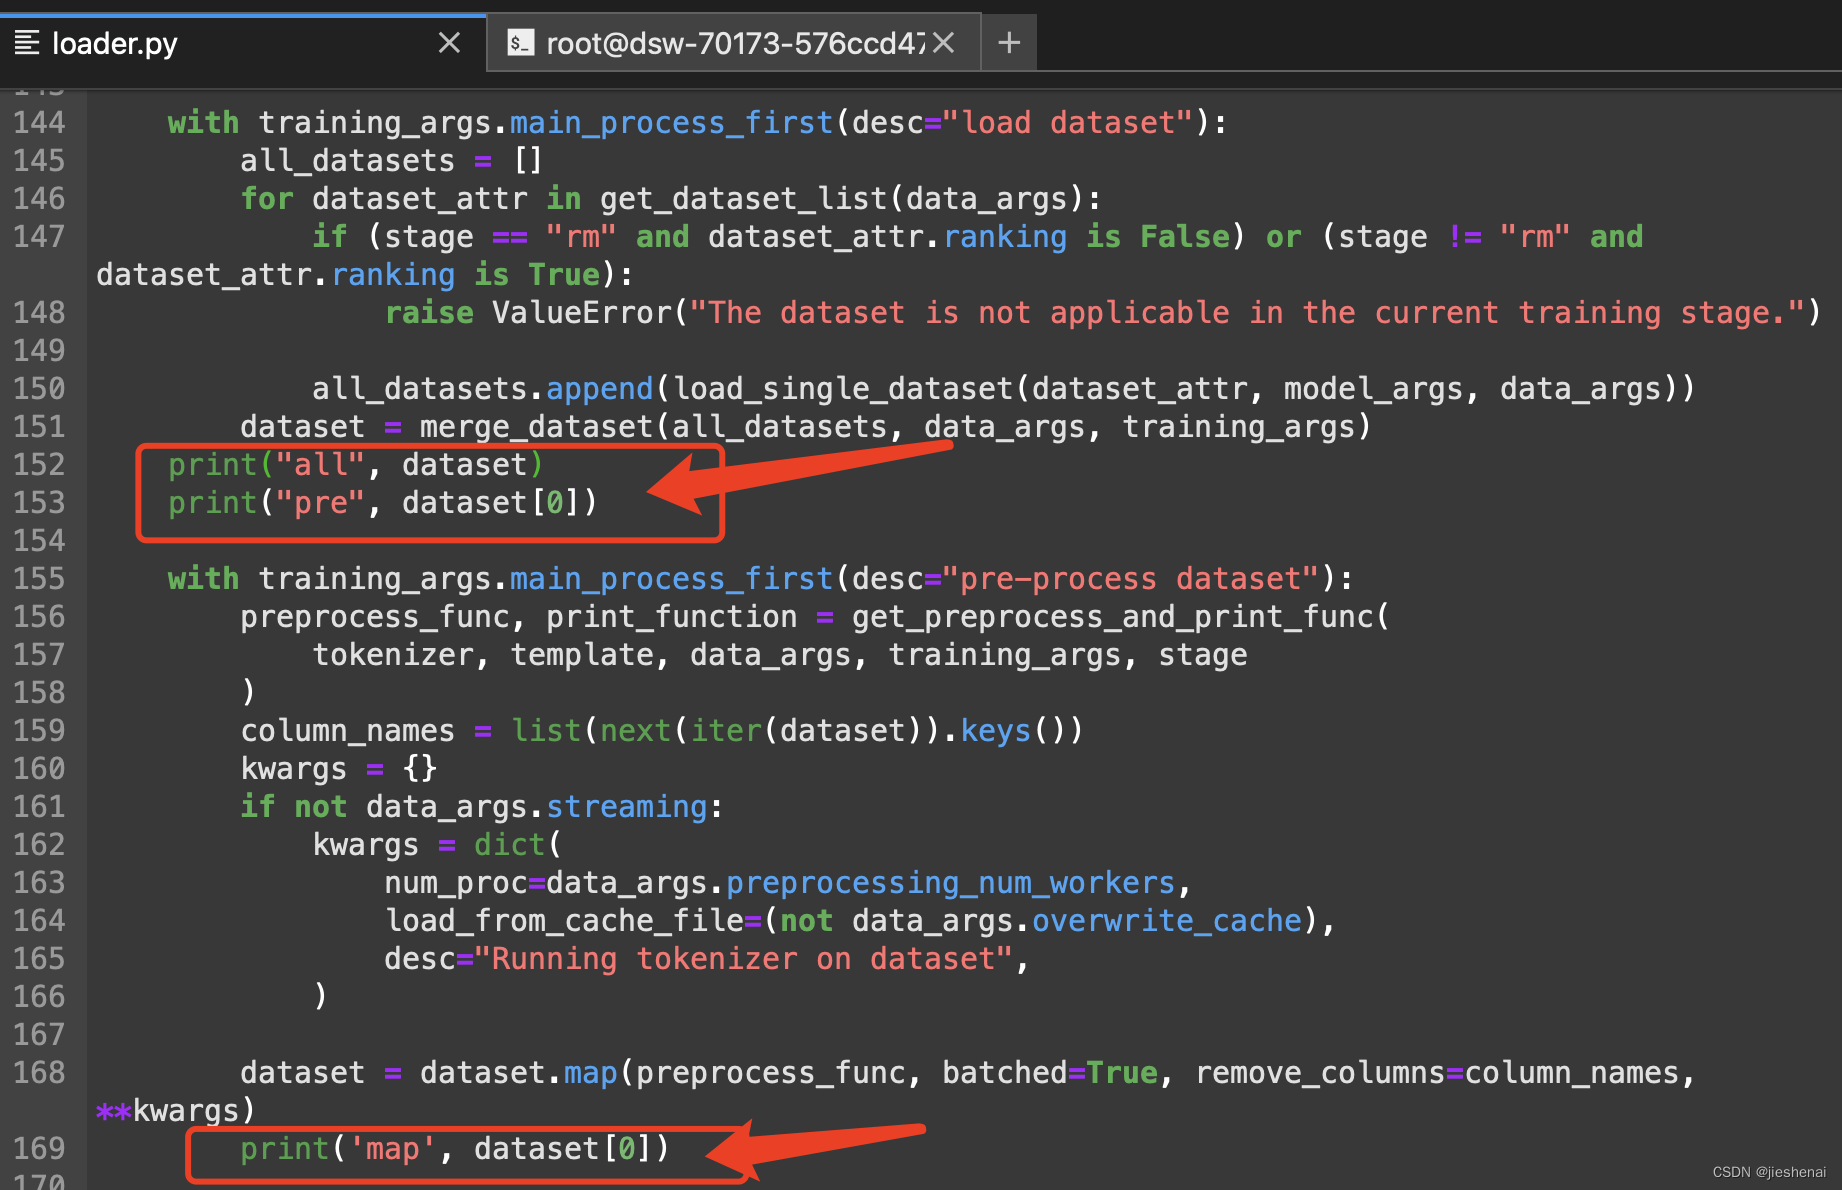1842x1190 pixels.
Task: Click the file icon on loader.py tab
Action: pyautogui.click(x=27, y=43)
